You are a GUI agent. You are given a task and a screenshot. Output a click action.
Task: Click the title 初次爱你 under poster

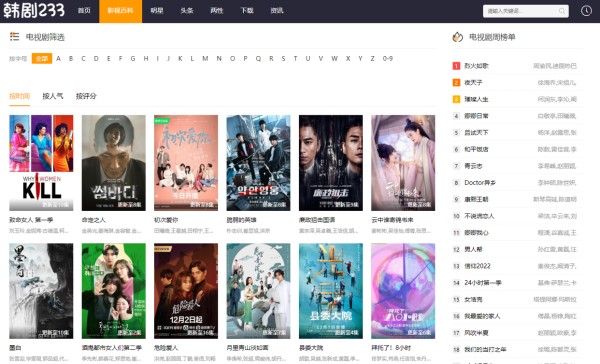166,220
